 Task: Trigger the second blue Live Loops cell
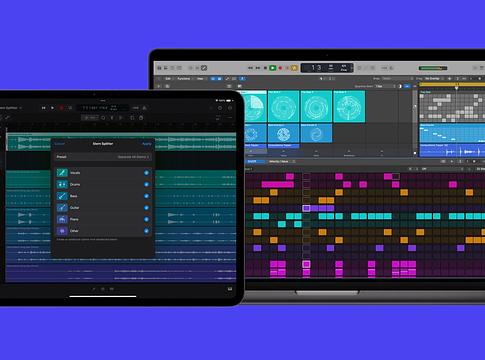[x=284, y=133]
